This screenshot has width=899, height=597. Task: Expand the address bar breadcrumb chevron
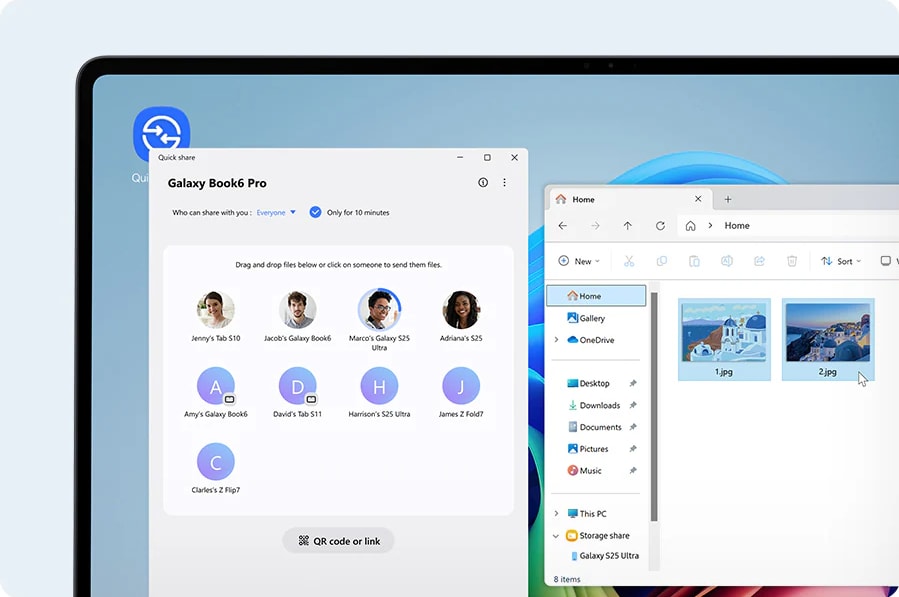click(710, 226)
